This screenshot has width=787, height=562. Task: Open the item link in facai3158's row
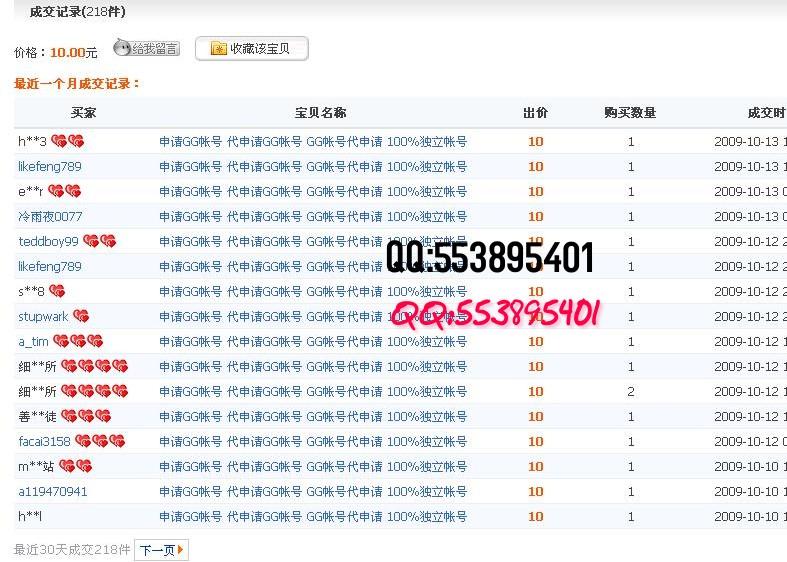313,442
